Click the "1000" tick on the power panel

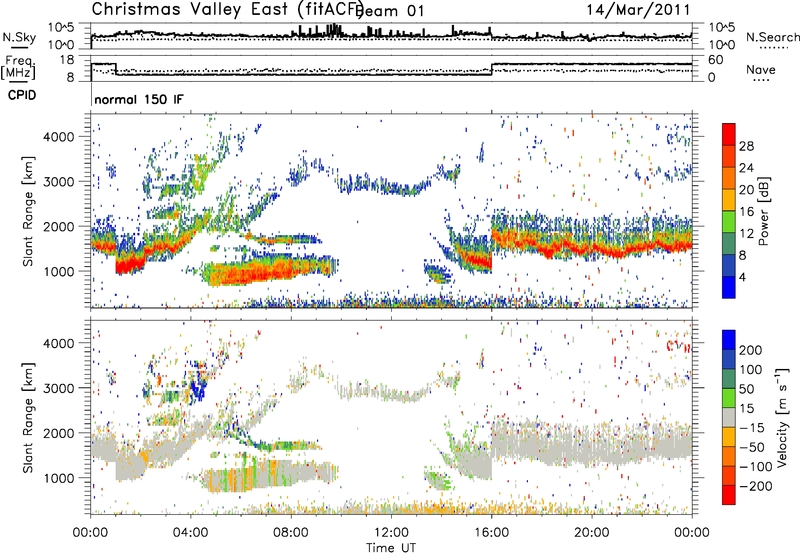click(x=58, y=271)
